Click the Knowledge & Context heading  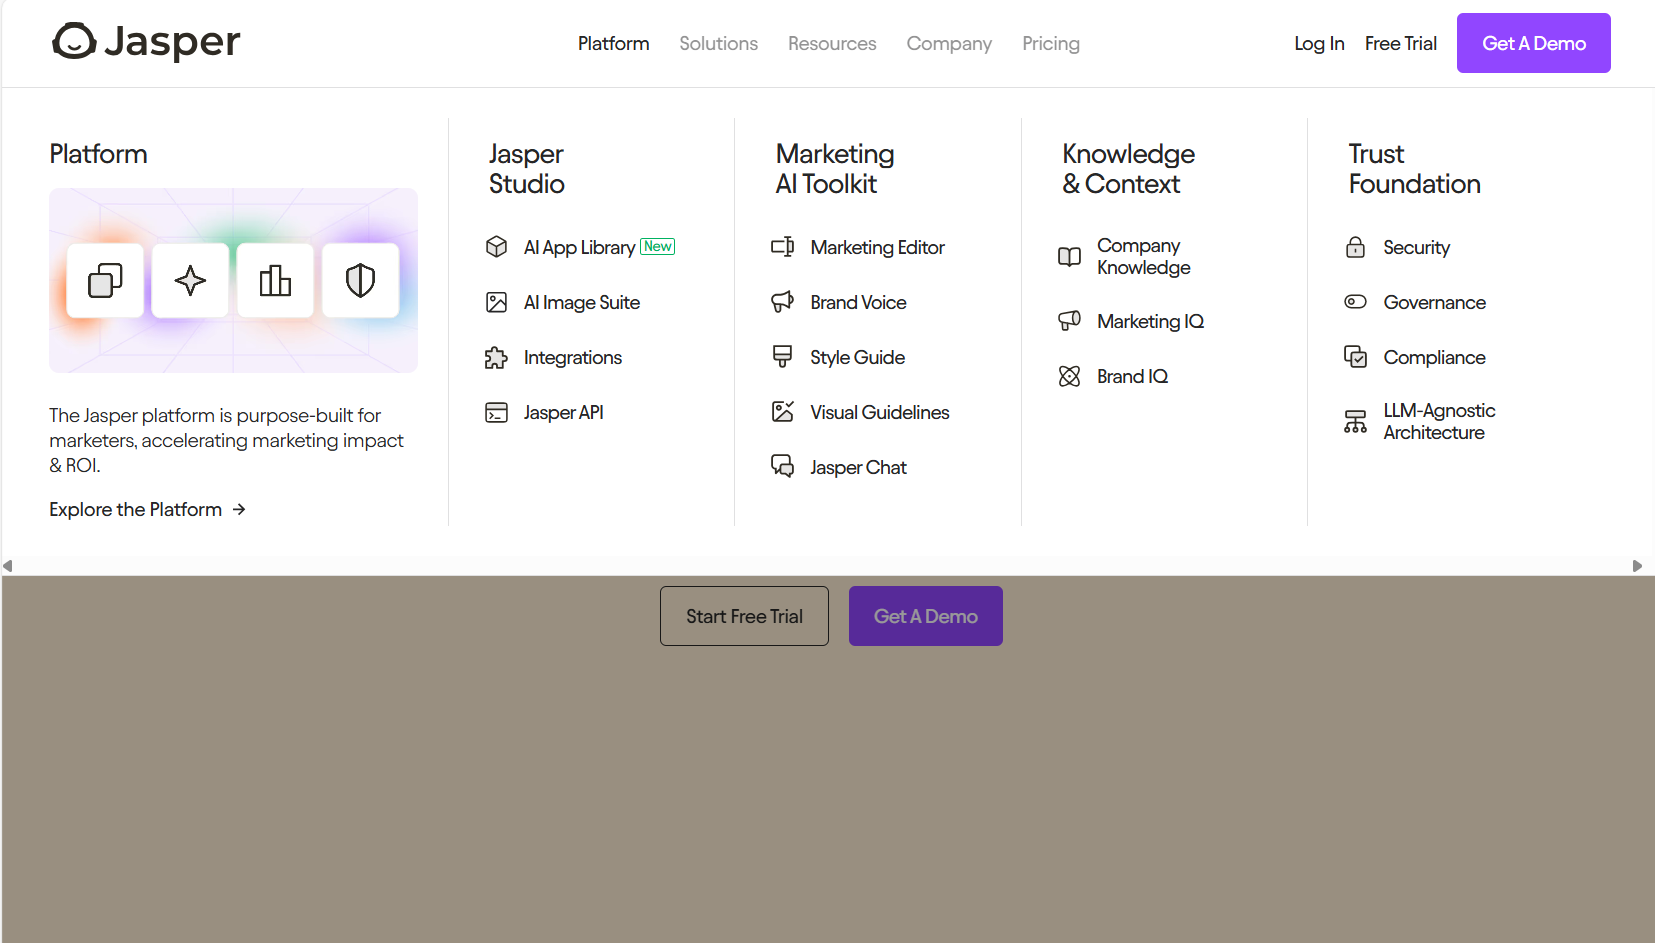[x=1128, y=169]
